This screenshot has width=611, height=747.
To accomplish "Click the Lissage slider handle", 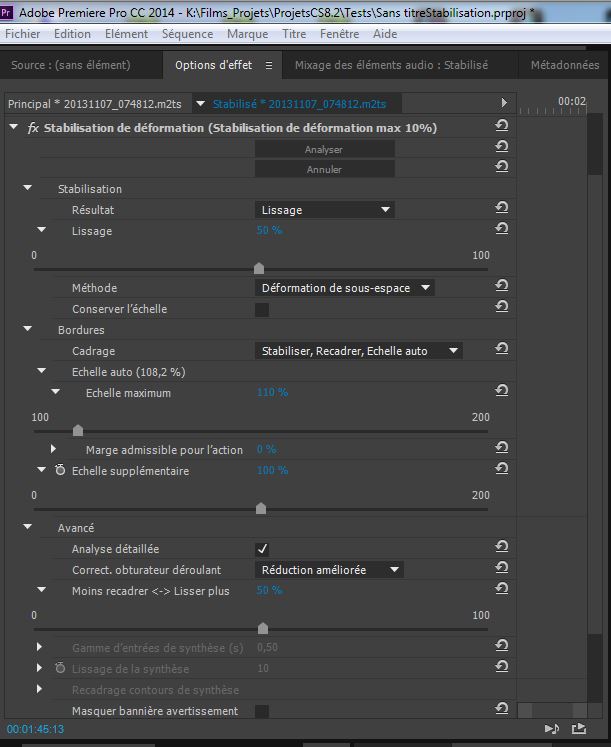I will (x=259, y=267).
